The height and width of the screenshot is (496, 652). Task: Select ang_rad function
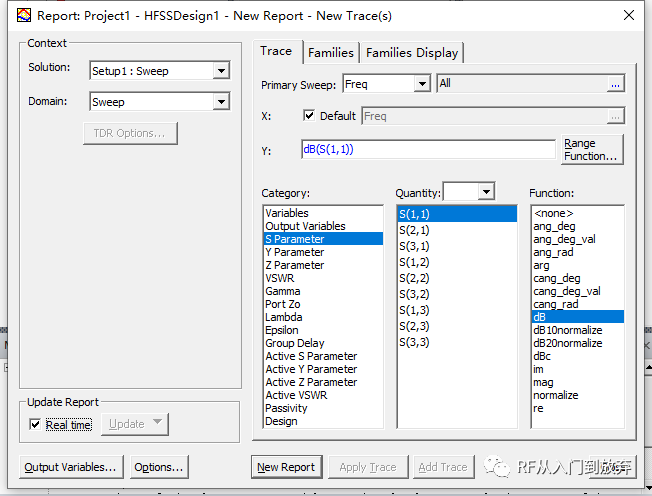click(x=578, y=252)
